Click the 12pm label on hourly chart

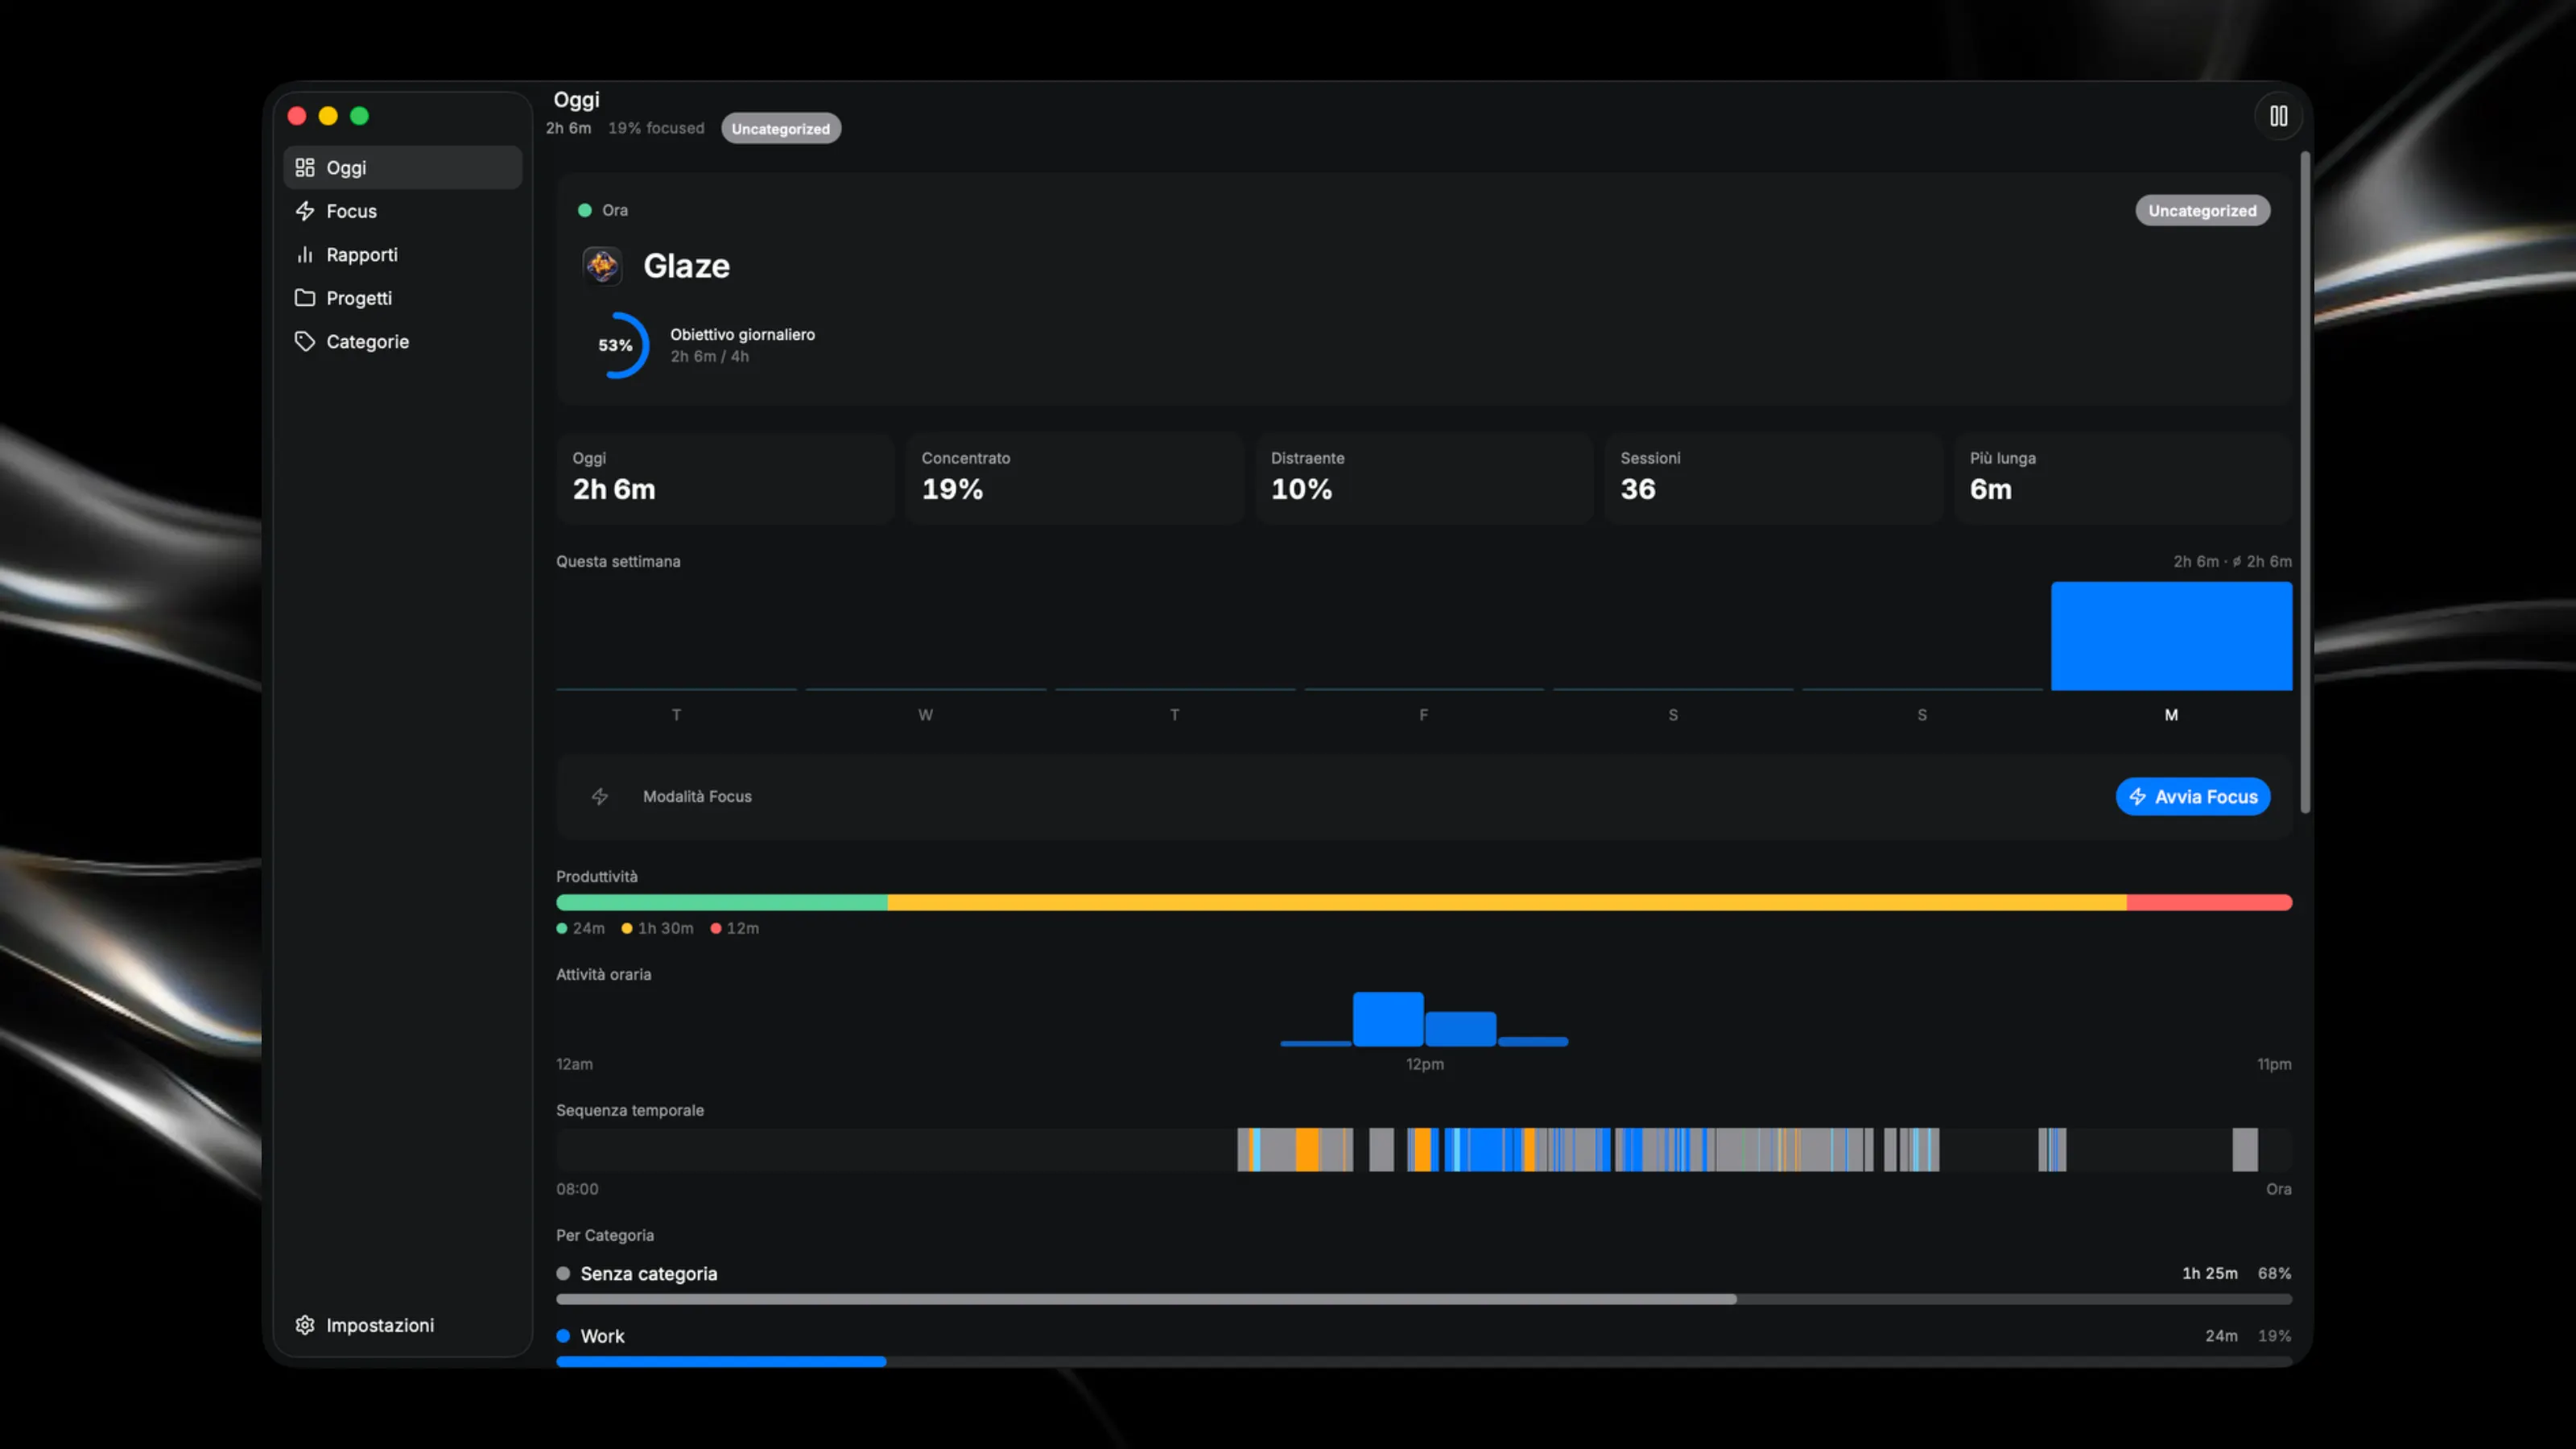pyautogui.click(x=1425, y=1064)
